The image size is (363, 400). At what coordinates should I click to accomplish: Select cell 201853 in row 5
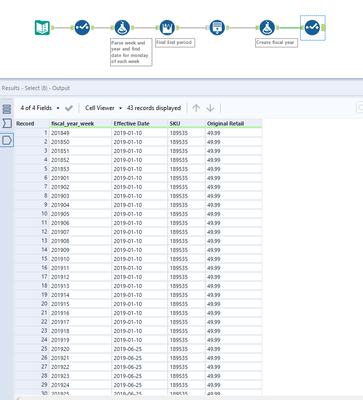[80, 169]
